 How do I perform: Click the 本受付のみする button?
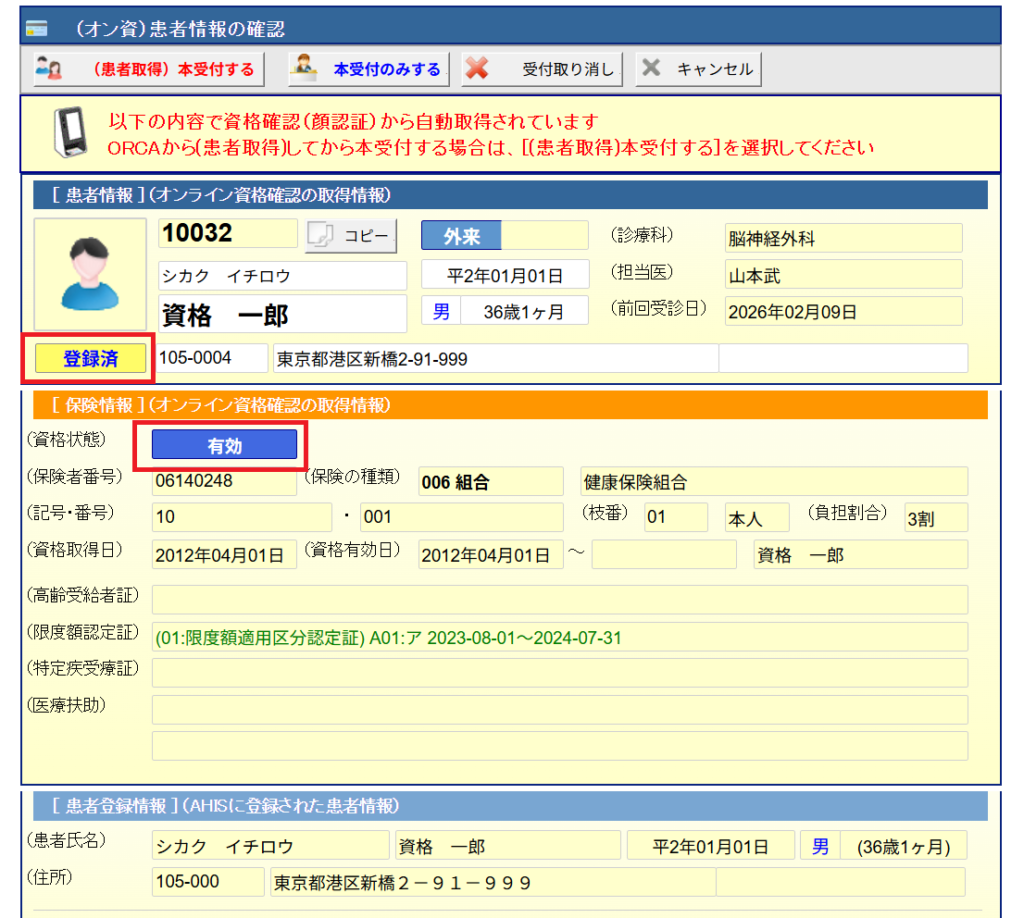[368, 69]
